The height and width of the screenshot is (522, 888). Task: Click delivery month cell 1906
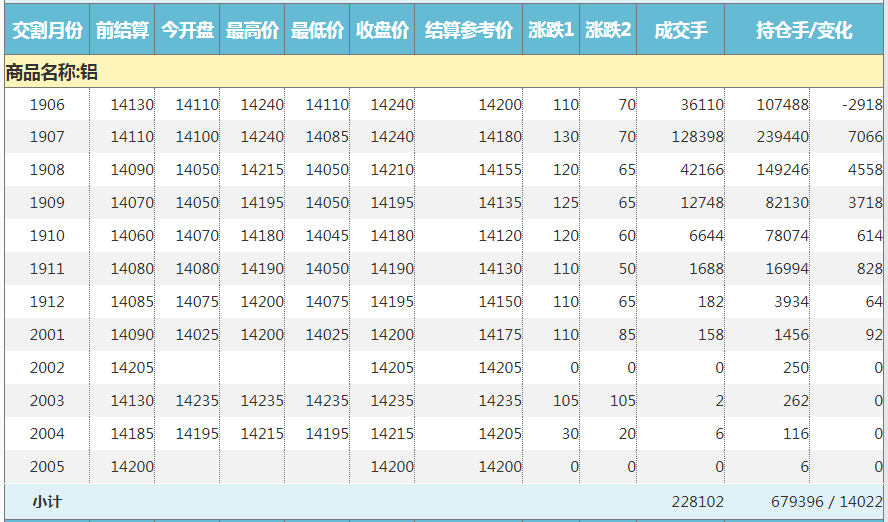(47, 105)
